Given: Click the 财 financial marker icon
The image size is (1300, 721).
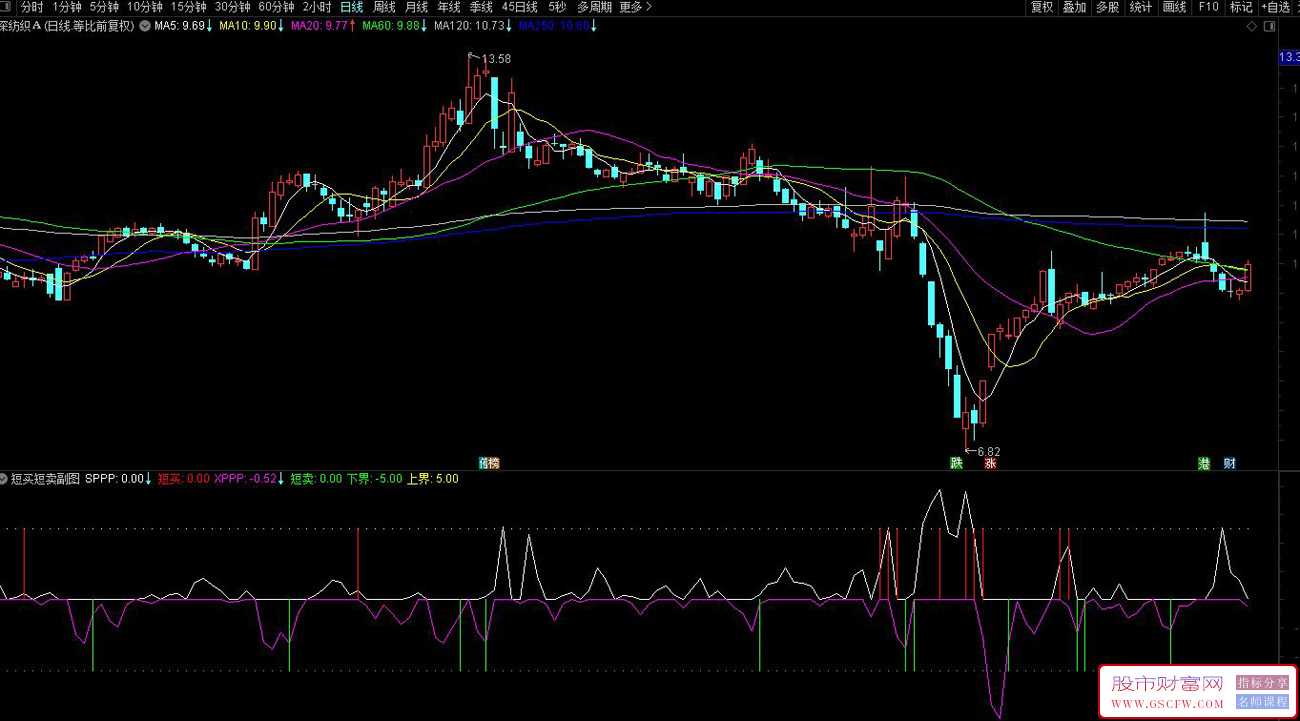Looking at the screenshot, I should coord(1229,463).
